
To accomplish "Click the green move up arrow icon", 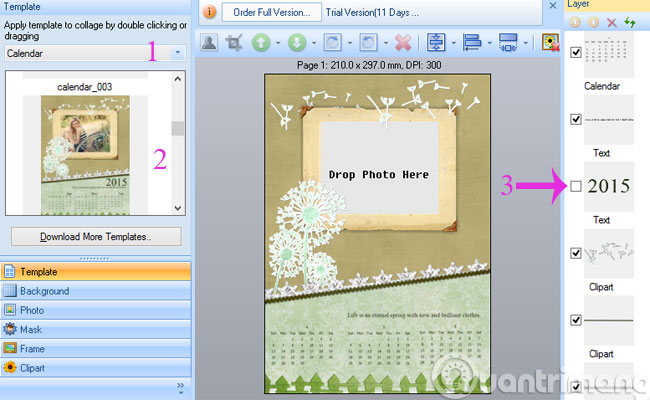I will tap(261, 43).
